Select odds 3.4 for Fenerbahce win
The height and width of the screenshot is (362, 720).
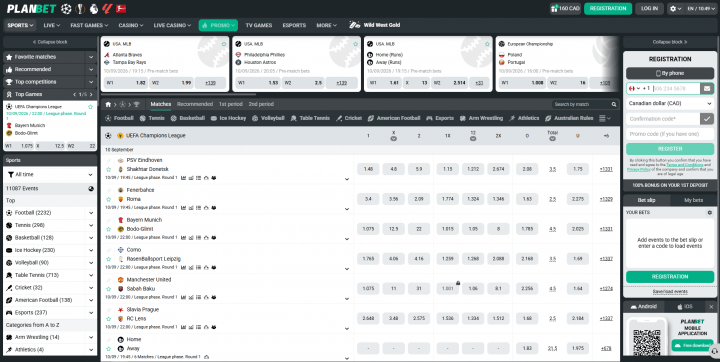click(368, 199)
